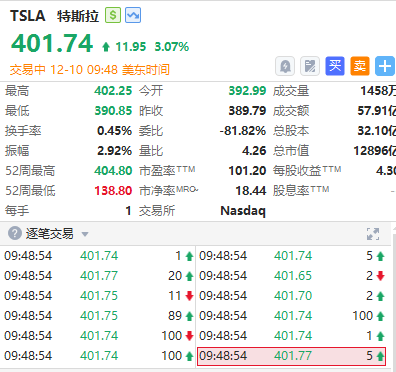Viewport: 396px width, 372px height.
Task: Select the 逐笔交易 panel title
Action: [50, 234]
